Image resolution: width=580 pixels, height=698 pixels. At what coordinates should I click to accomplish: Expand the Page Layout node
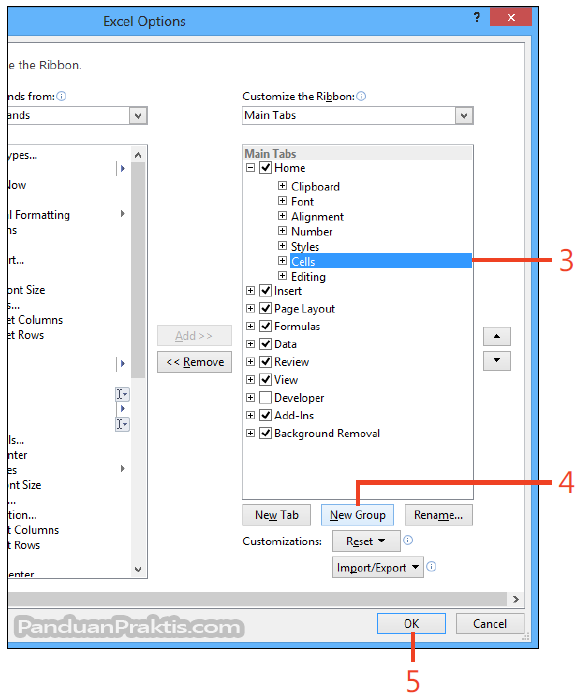point(251,308)
